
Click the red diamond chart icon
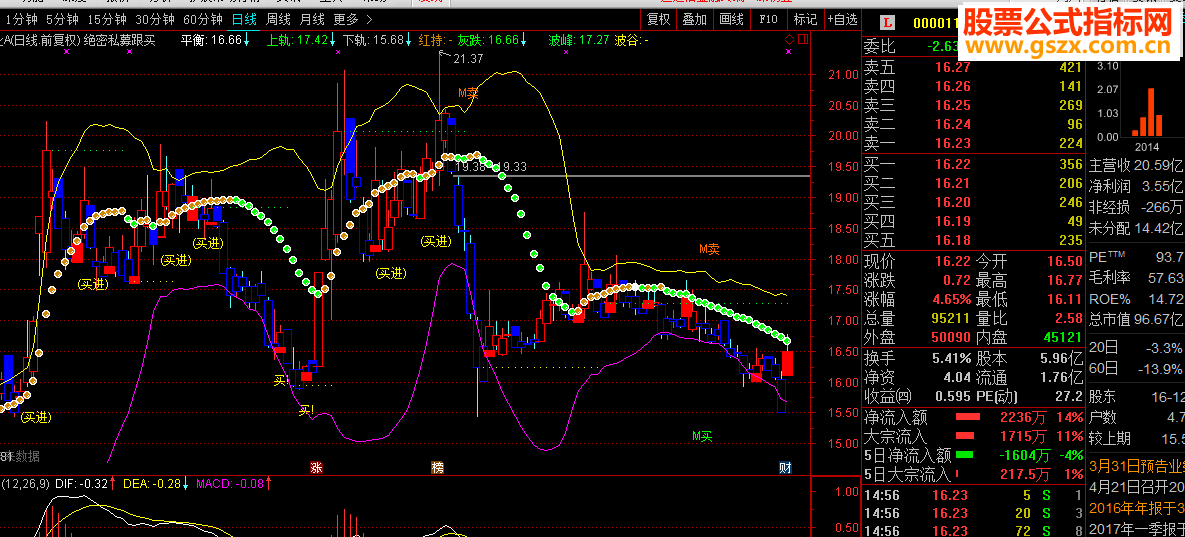[789, 39]
